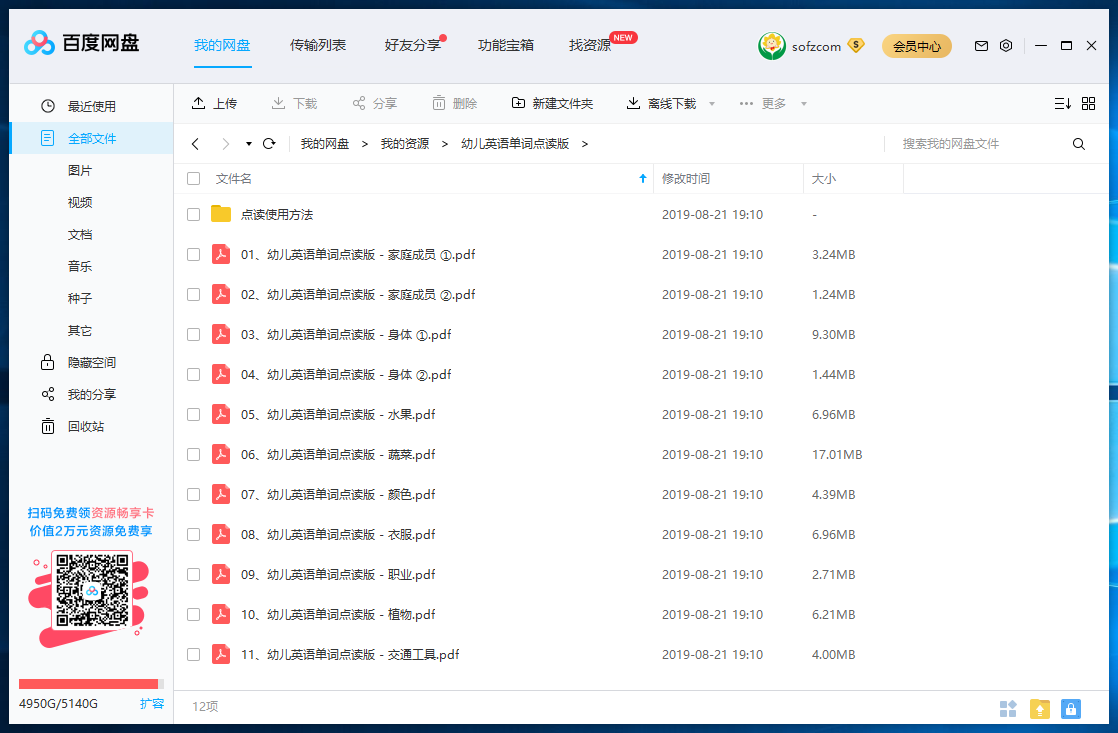Viewport: 1118px width, 733px height.
Task: Switch to grid view layout icon
Action: [1089, 103]
